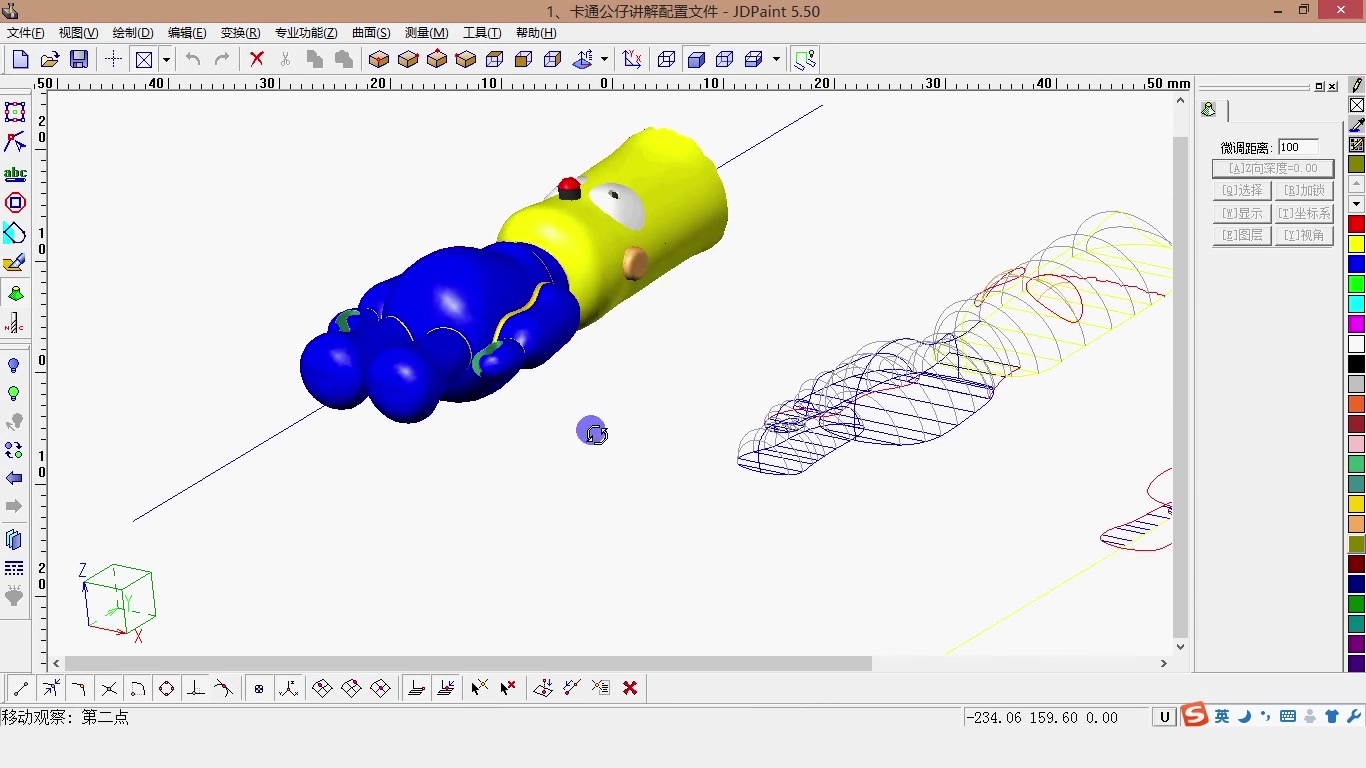Select the undo arrow icon
The image size is (1366, 768).
coord(193,59)
